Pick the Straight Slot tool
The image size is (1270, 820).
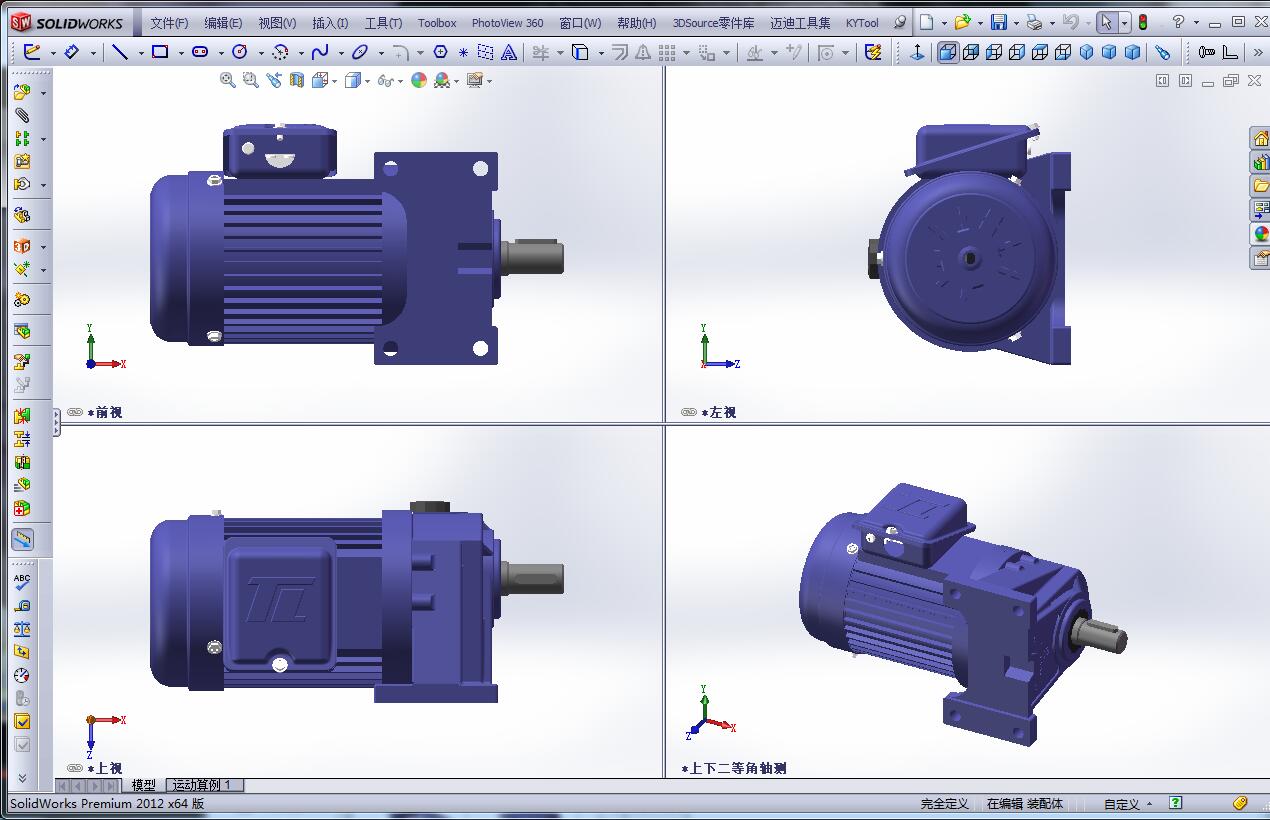(x=200, y=52)
